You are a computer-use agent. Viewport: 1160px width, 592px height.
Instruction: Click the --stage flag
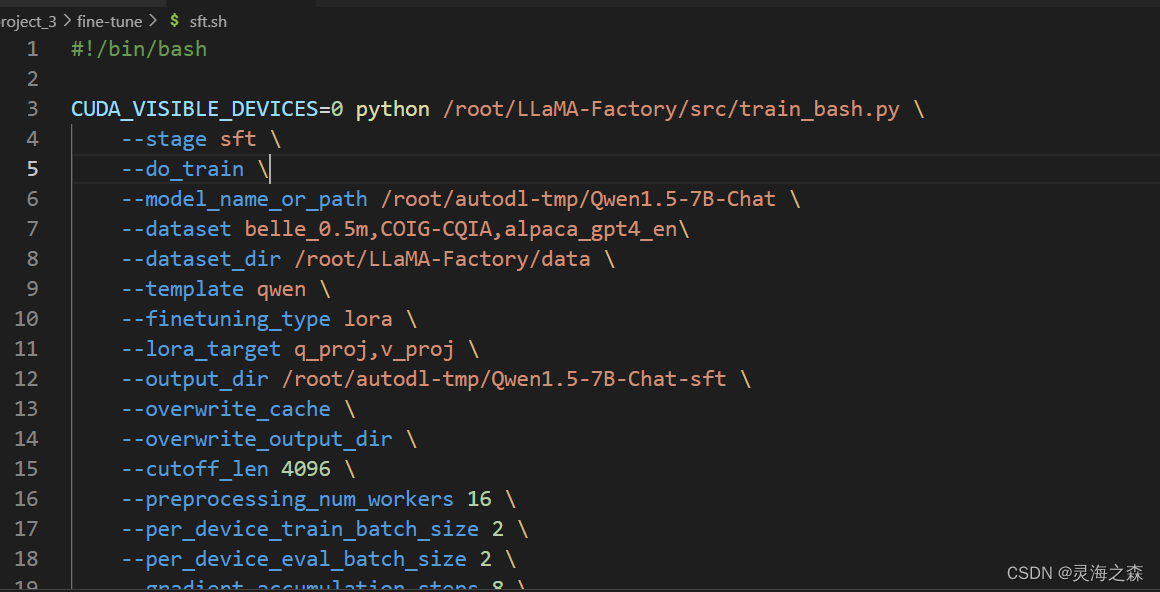(164, 139)
